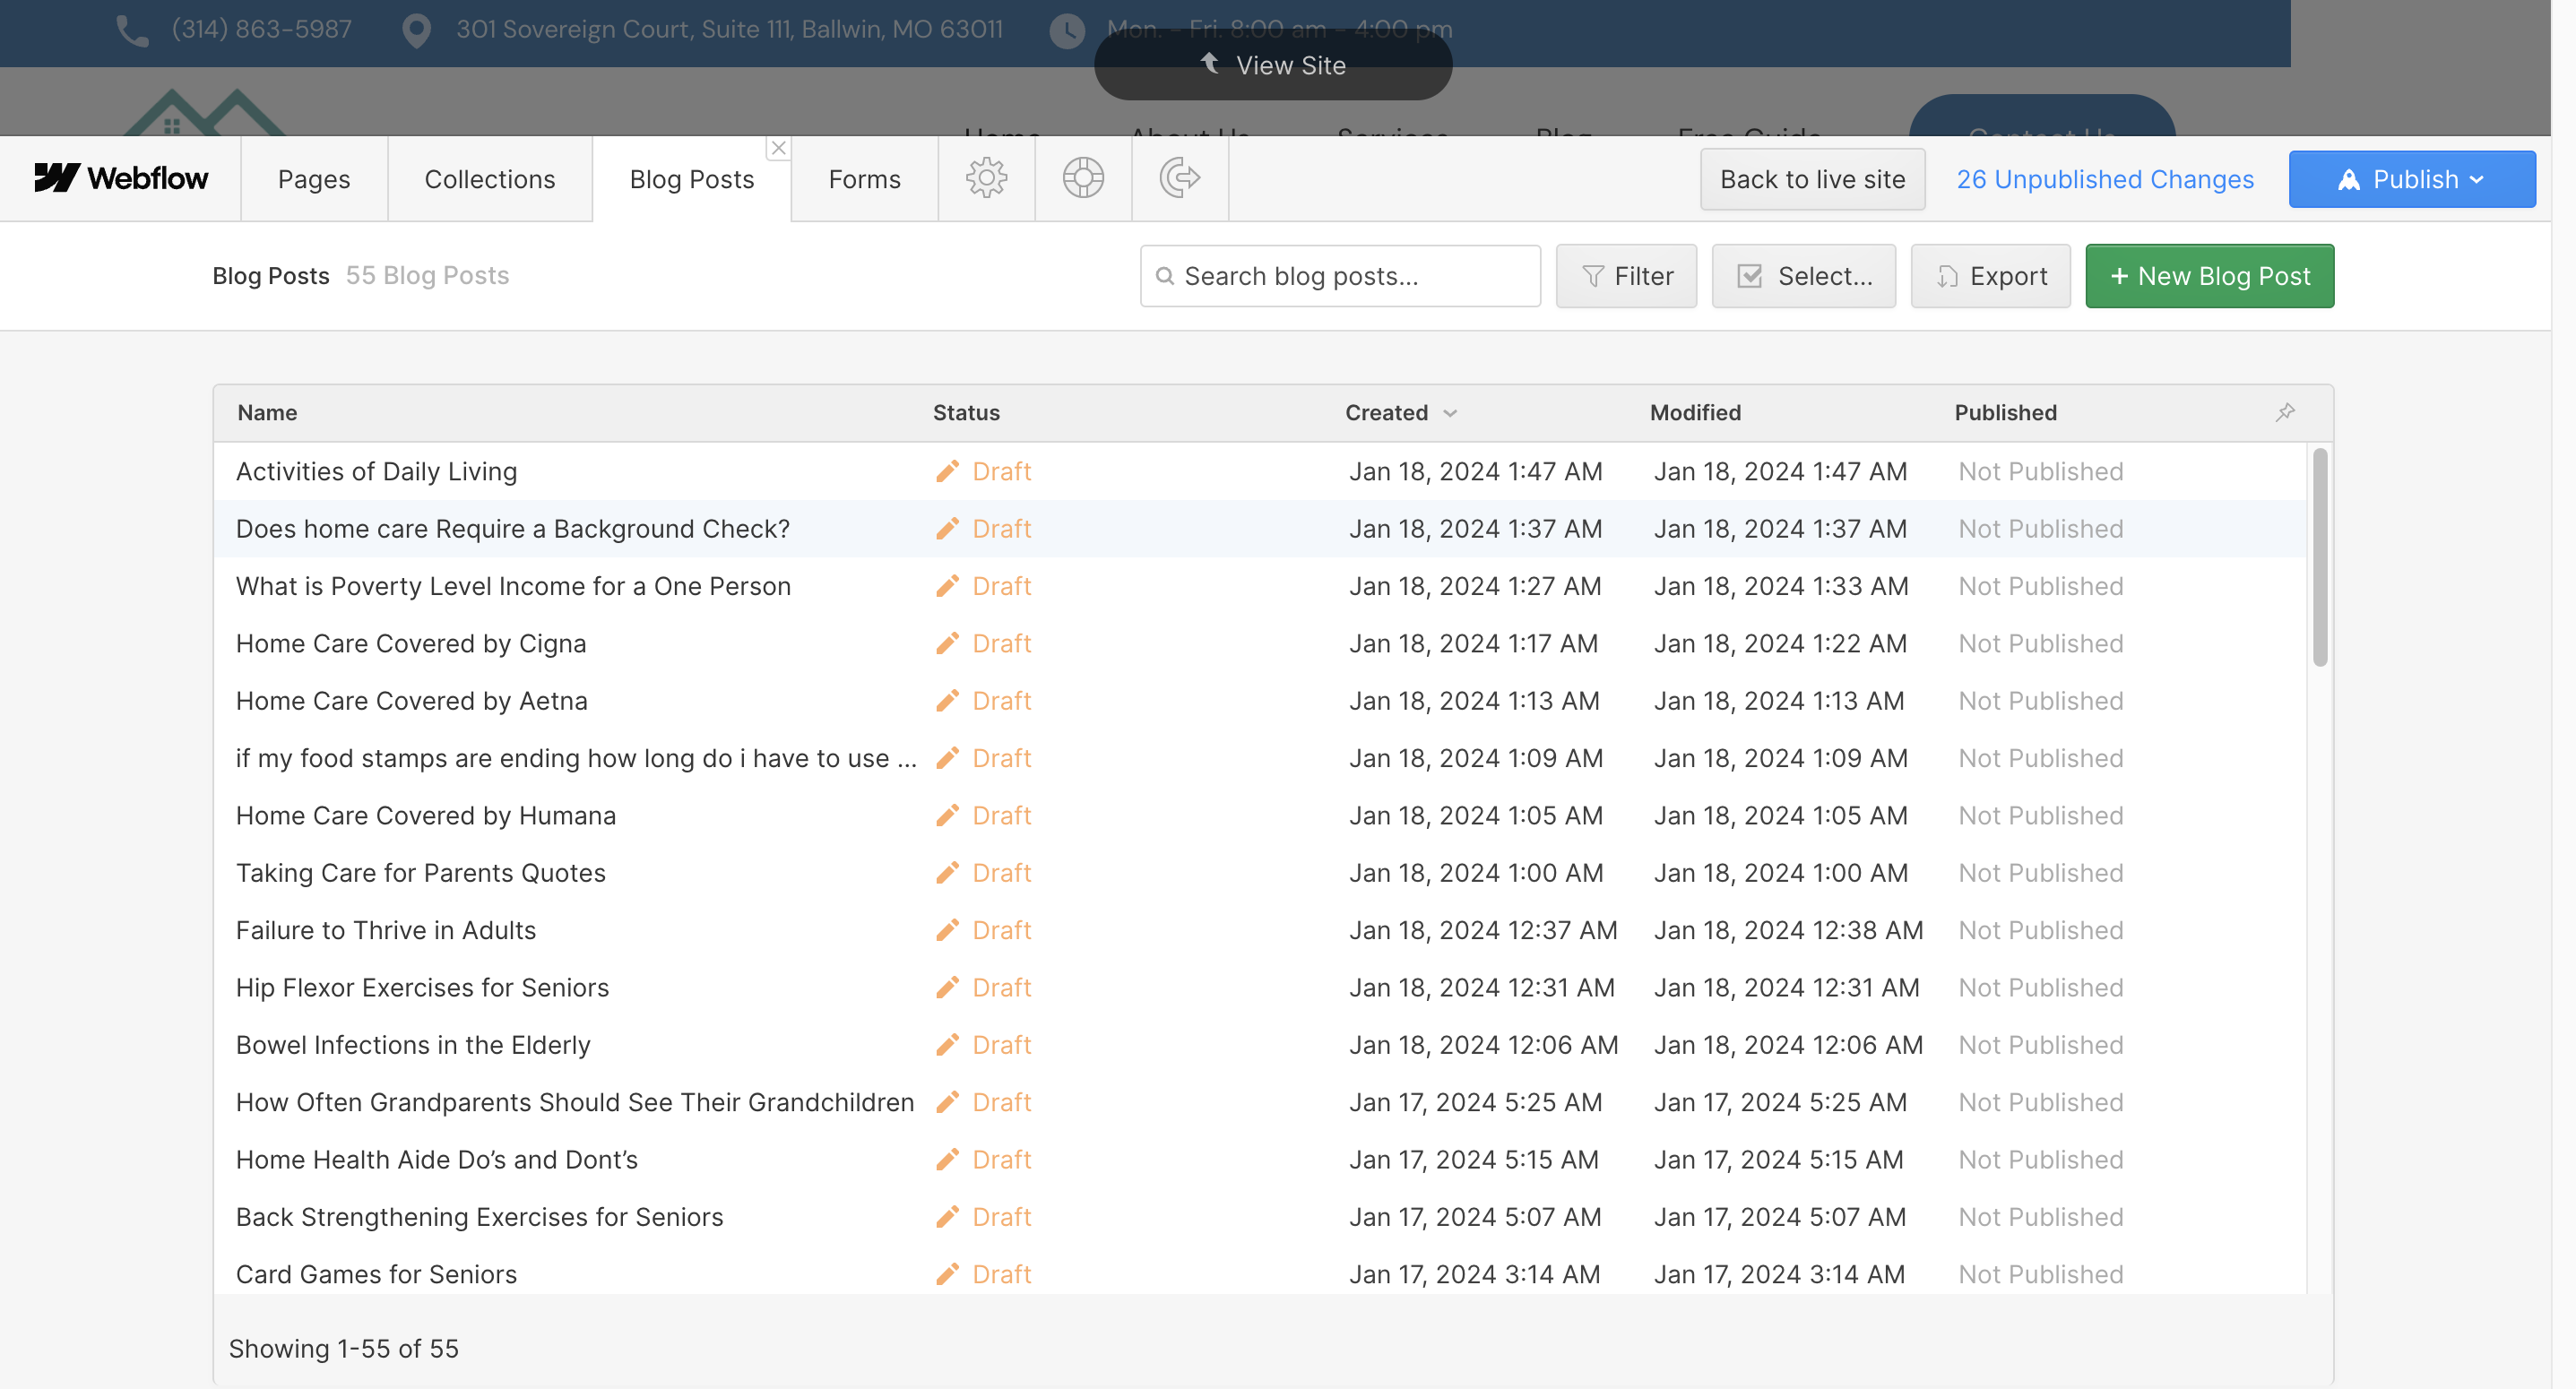The height and width of the screenshot is (1389, 2576).
Task: Close the Blog Posts tab with X
Action: [x=778, y=148]
